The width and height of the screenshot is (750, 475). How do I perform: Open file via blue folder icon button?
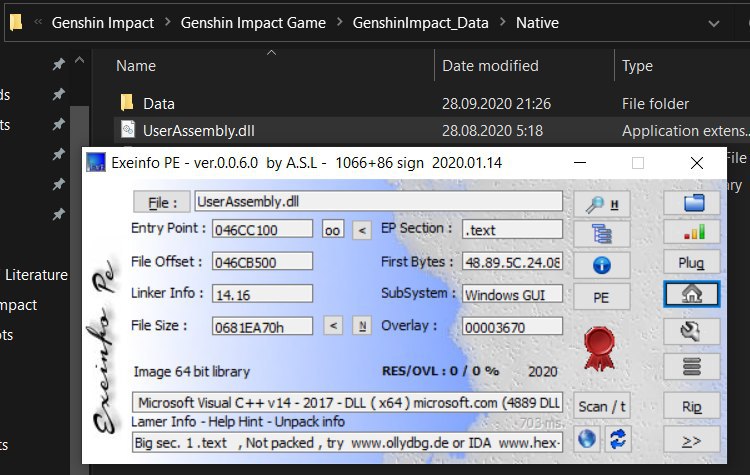coord(692,202)
